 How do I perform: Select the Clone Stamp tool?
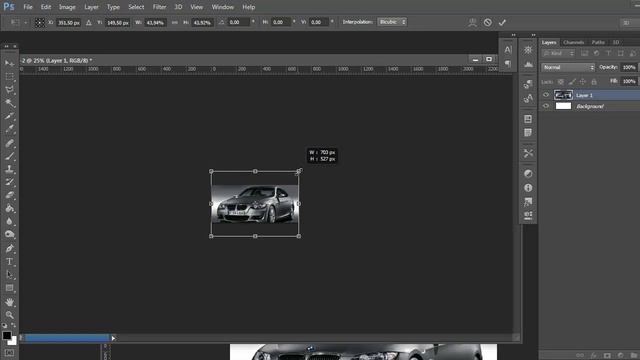tap(9, 169)
